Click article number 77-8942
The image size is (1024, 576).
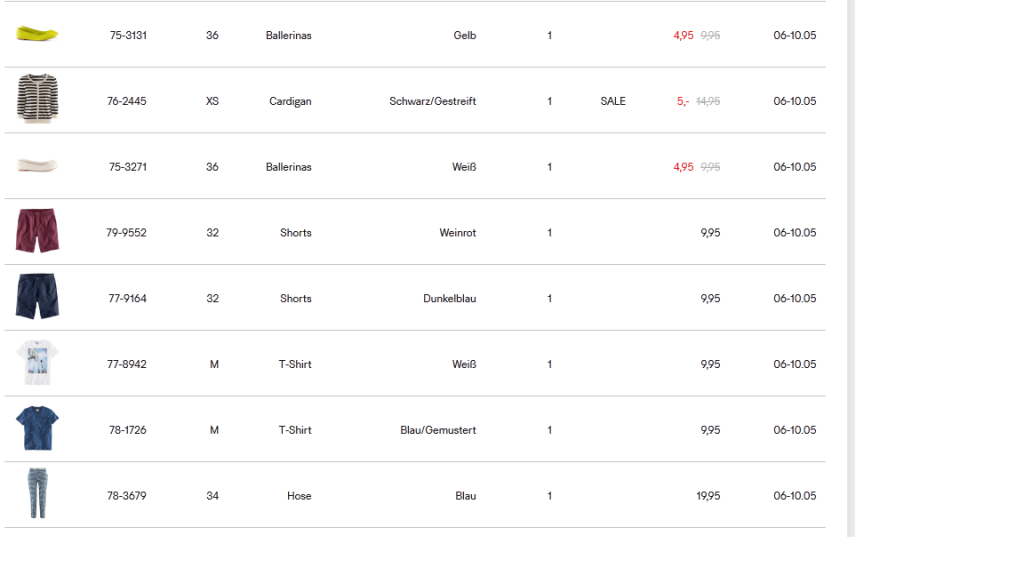127,364
